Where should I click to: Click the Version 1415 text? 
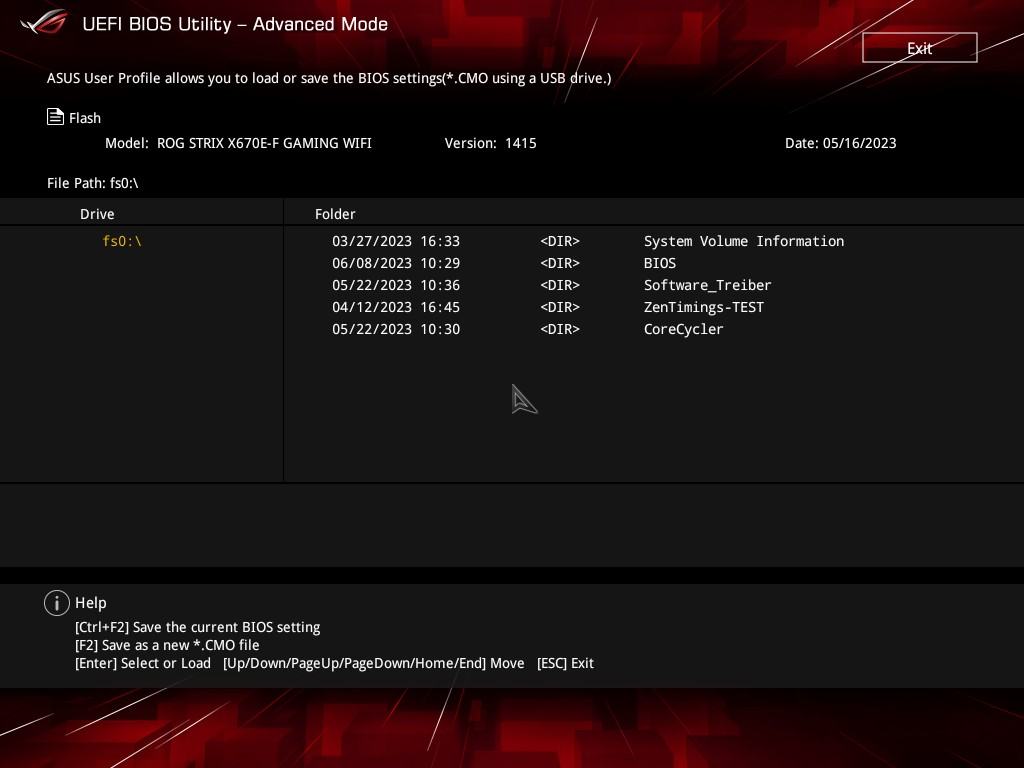(x=490, y=143)
